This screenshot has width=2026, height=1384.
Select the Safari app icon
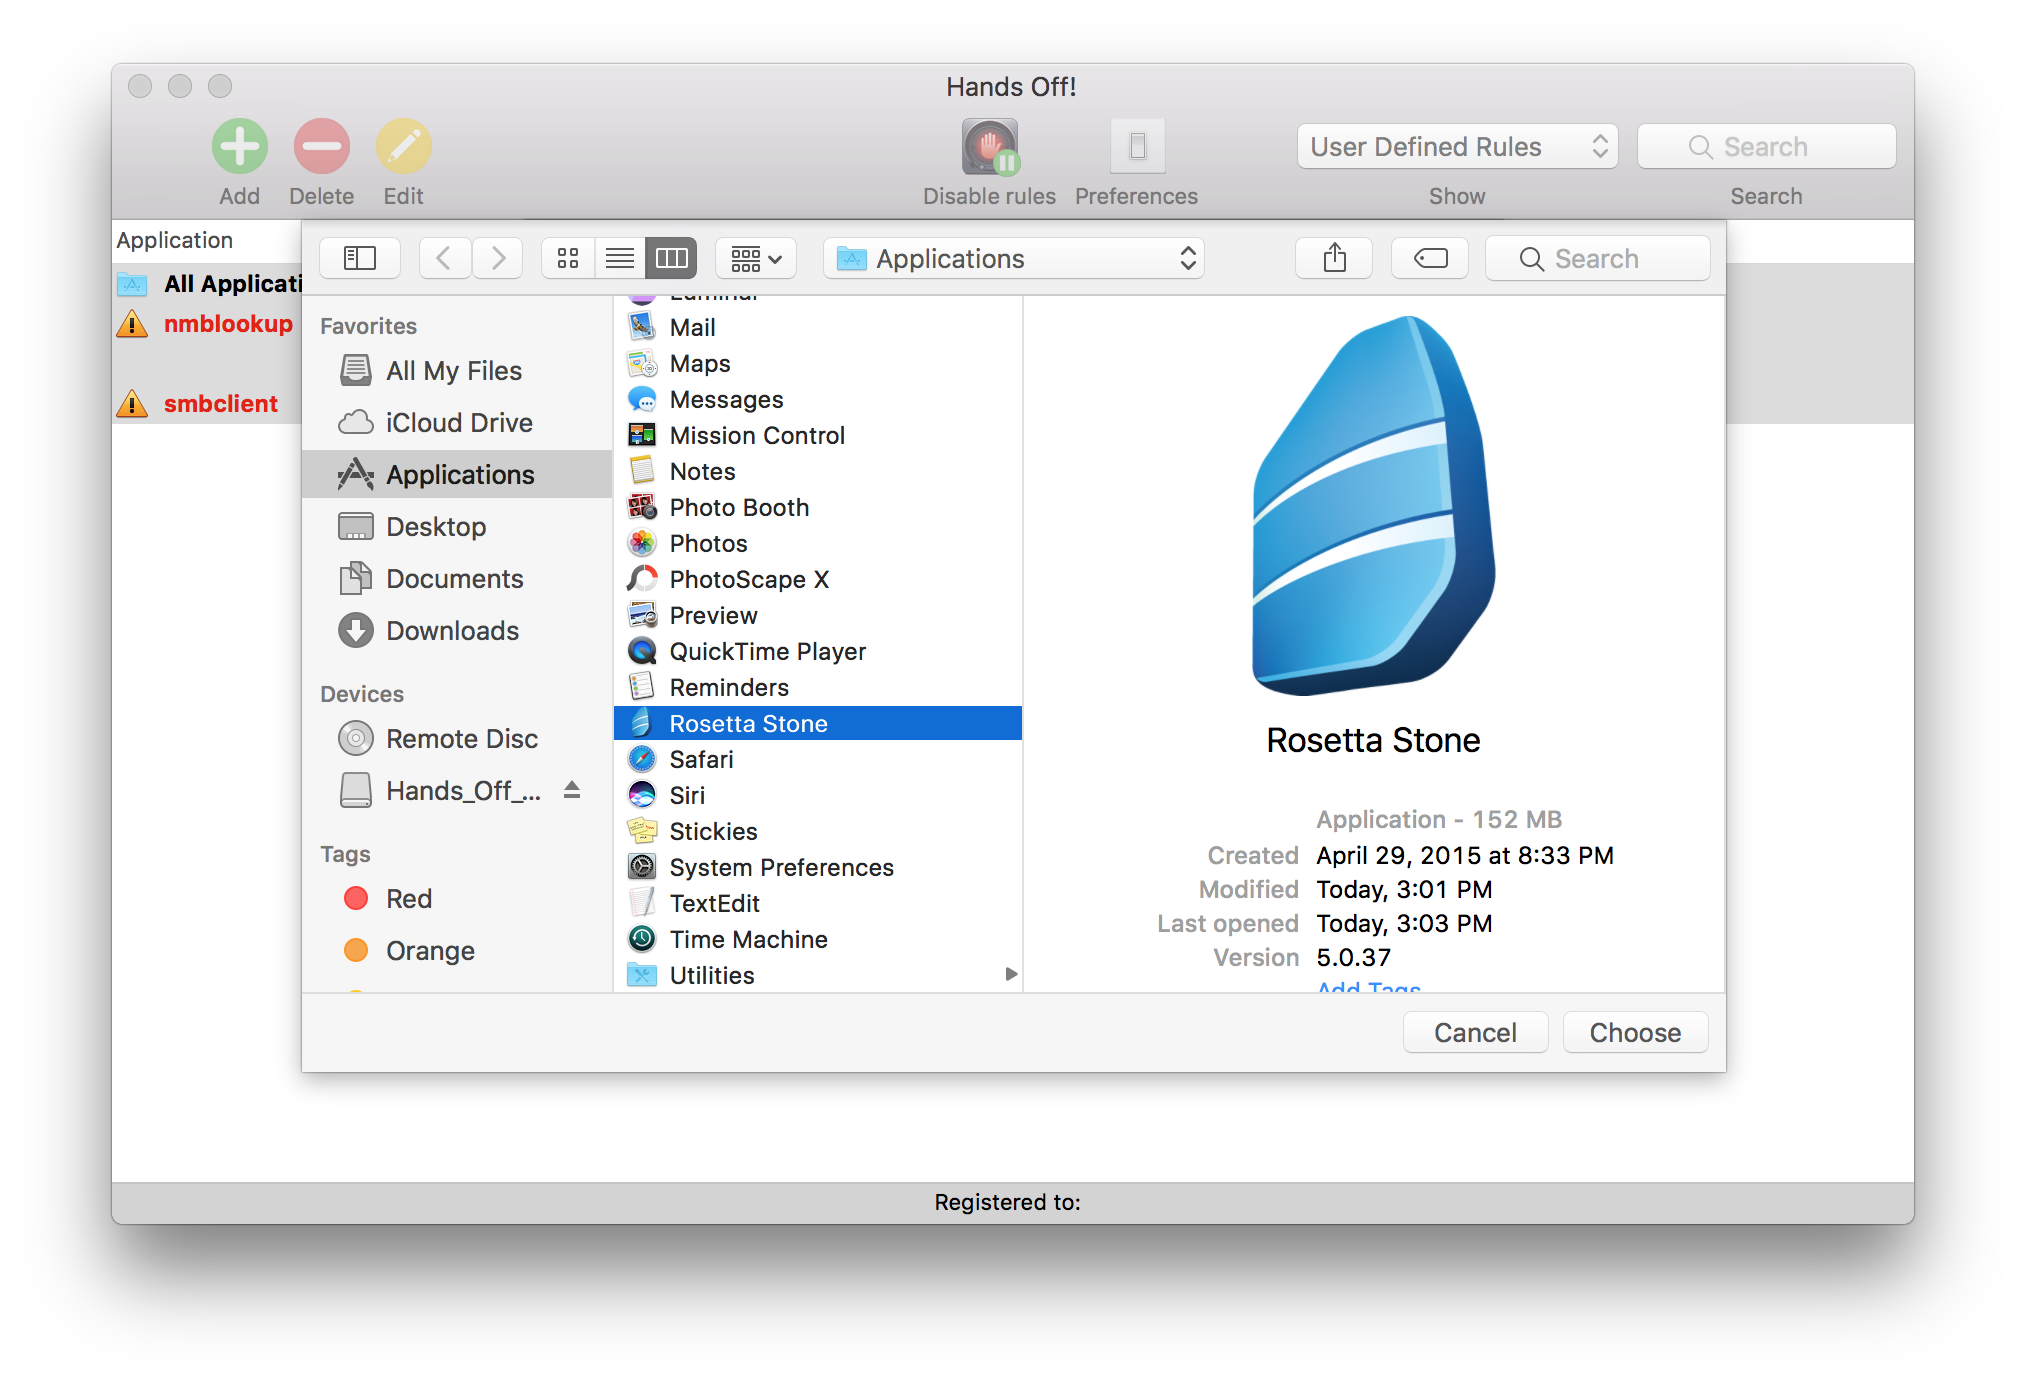[642, 760]
